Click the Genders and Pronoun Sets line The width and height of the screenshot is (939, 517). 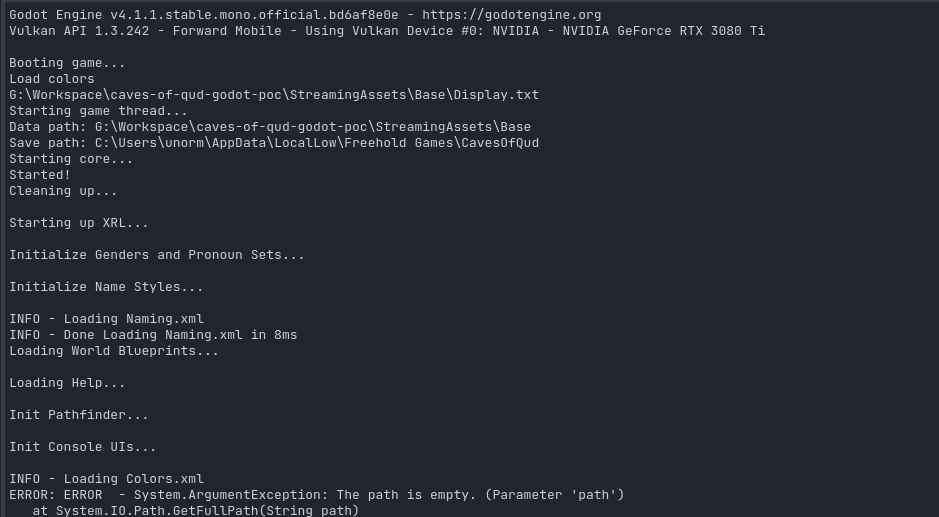[157, 255]
